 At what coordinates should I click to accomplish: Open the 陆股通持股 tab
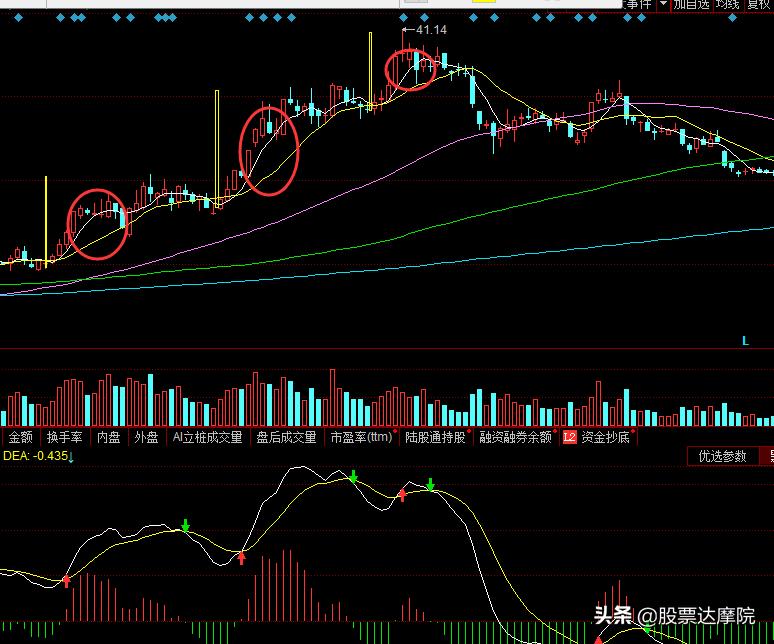435,437
